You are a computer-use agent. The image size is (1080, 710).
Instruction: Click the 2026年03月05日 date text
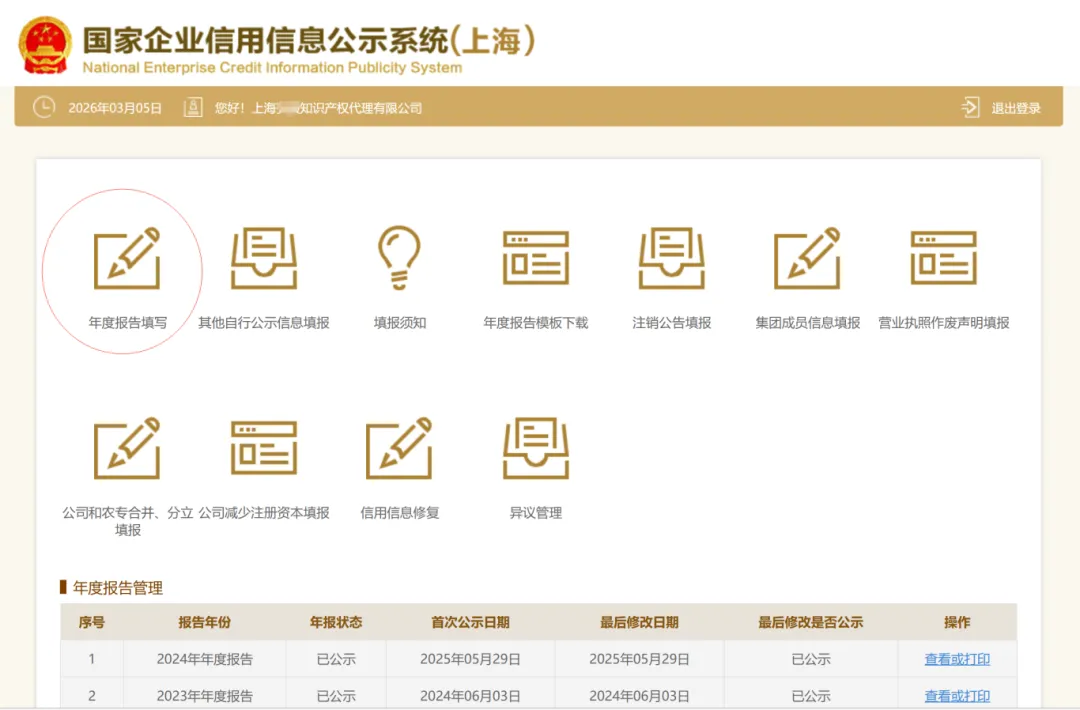(115, 108)
